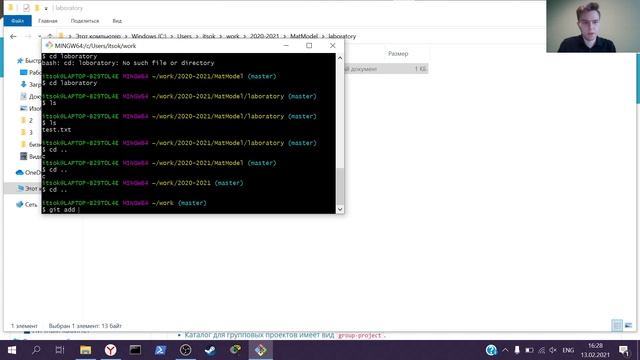Click the blue help icon in system tray
The image size is (640, 360).
click(x=491, y=350)
